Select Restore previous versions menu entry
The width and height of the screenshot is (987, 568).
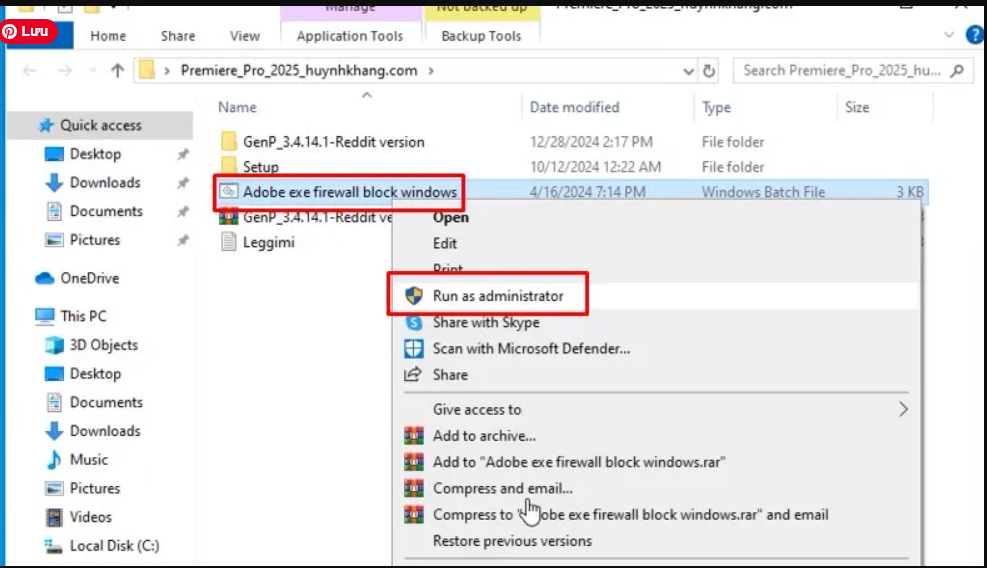(512, 541)
